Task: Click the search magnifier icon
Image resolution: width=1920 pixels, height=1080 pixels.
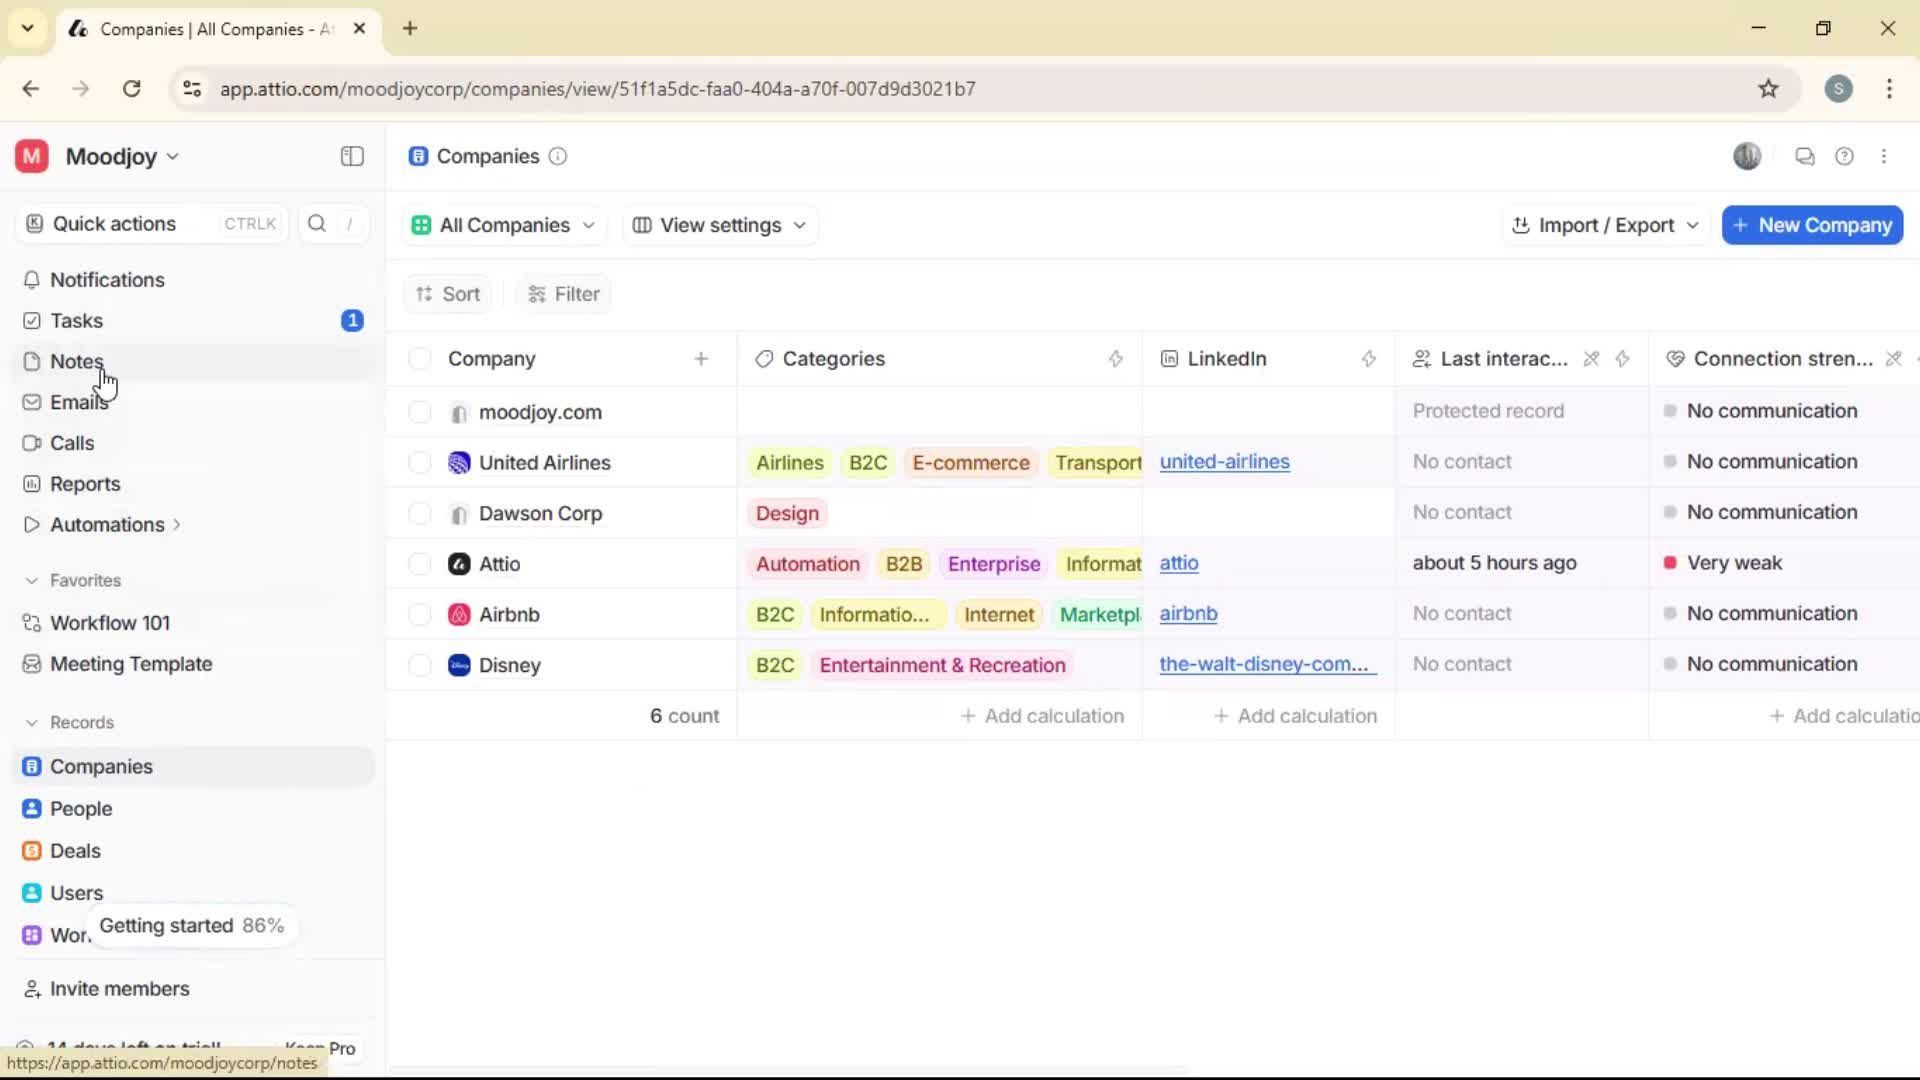Action: (317, 224)
